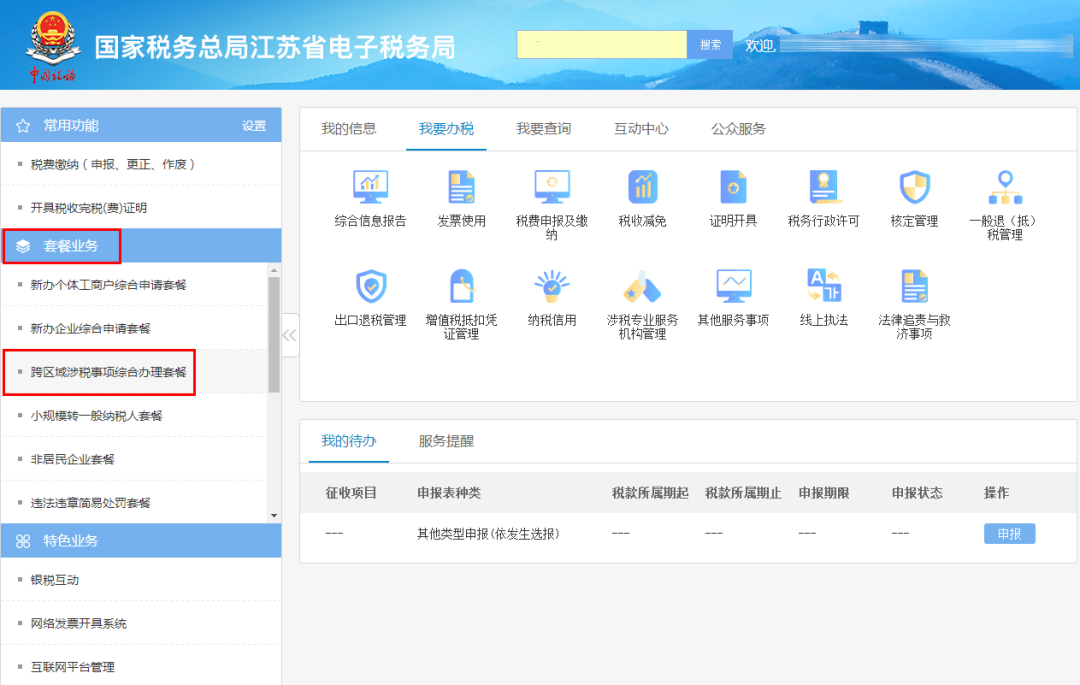The width and height of the screenshot is (1080, 685).
Task: Open 小规模转一般纳税人套餐
Action: pyautogui.click(x=96, y=416)
